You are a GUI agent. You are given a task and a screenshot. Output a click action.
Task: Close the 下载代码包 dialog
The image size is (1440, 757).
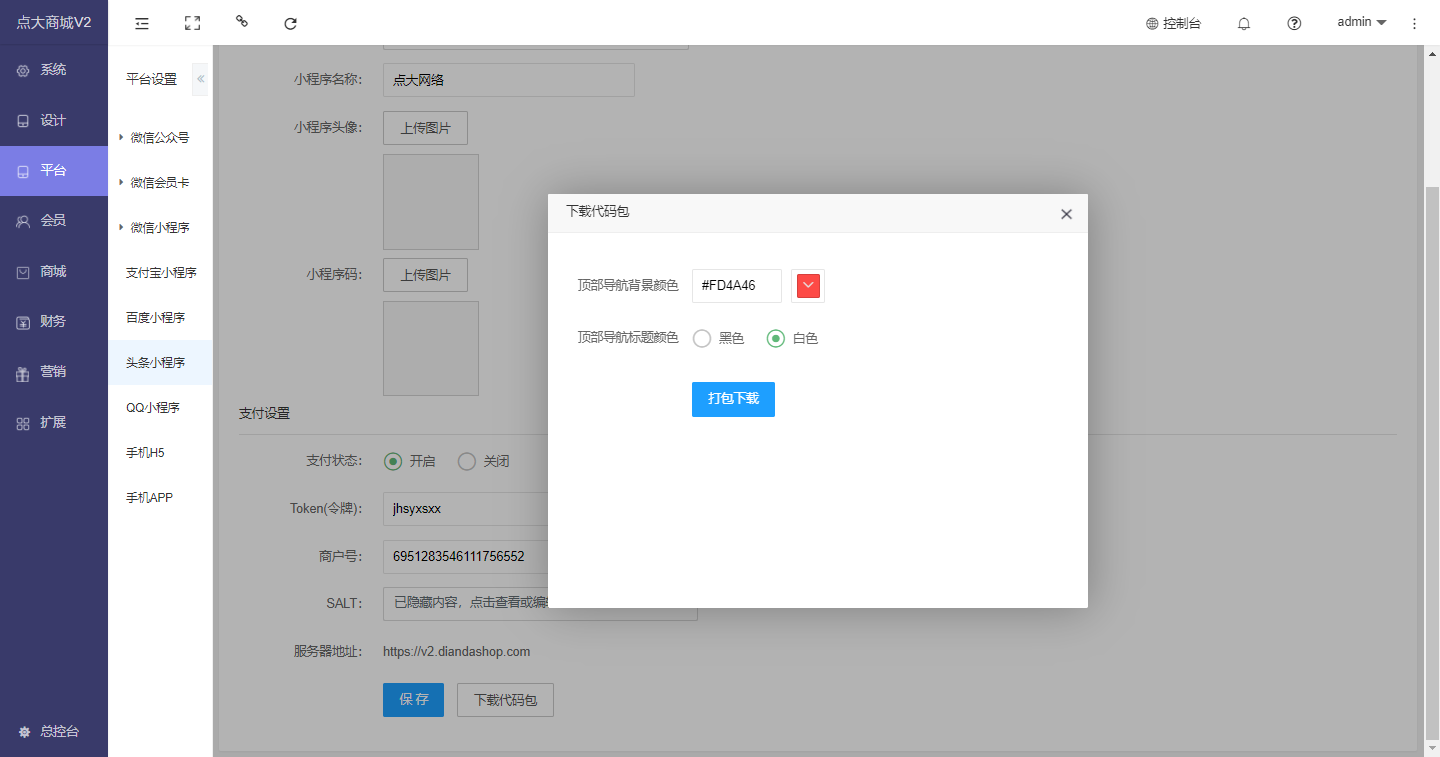coord(1066,214)
